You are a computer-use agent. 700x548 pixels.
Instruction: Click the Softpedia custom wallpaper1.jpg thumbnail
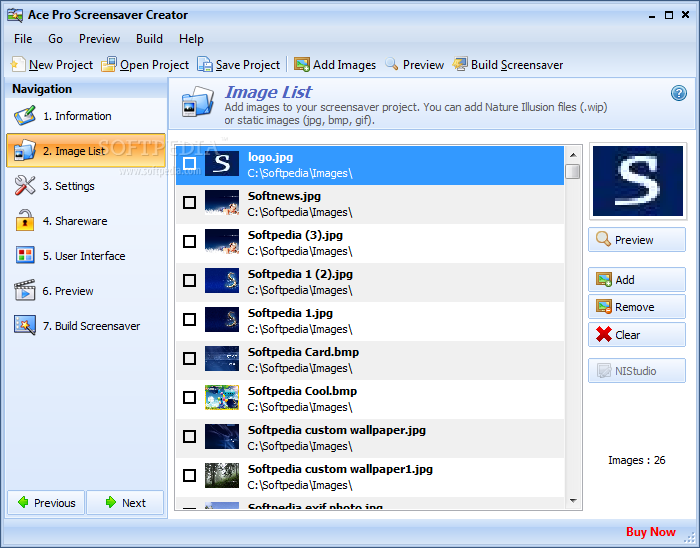(x=222, y=475)
